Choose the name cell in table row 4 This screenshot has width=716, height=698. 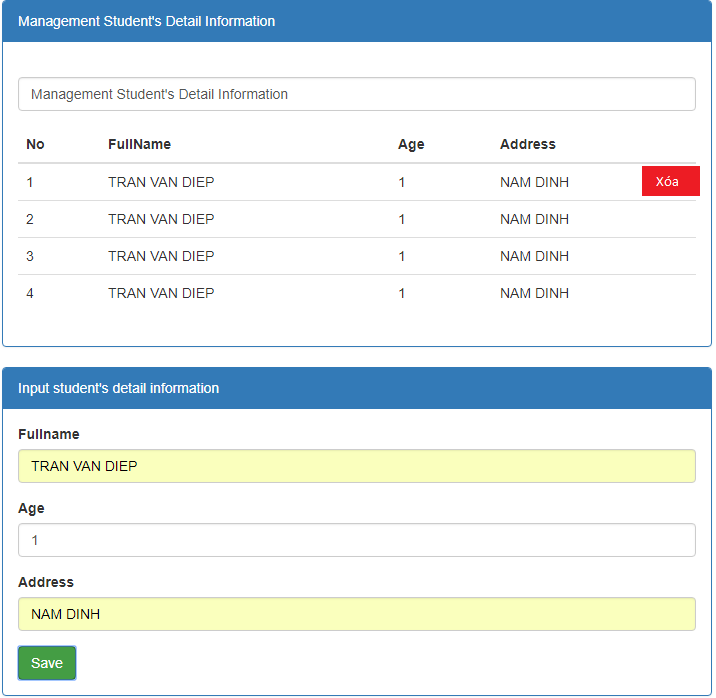pos(161,293)
